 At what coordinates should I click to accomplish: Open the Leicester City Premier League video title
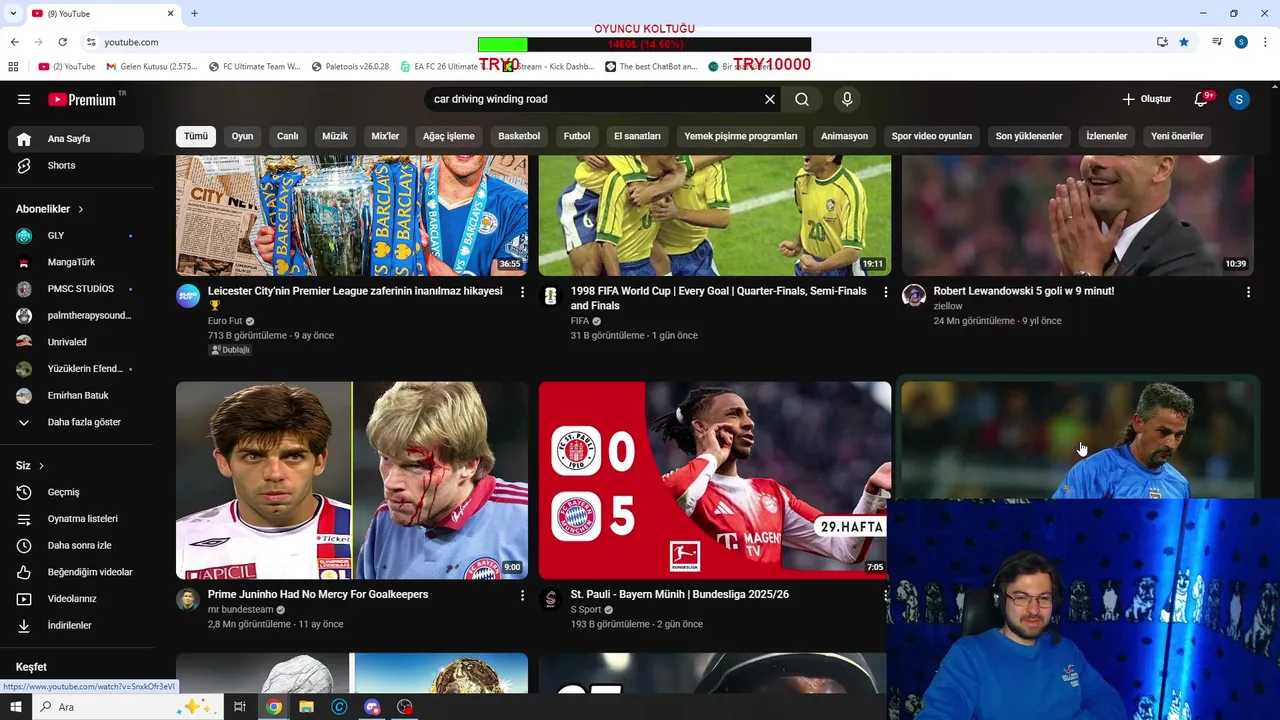(355, 291)
